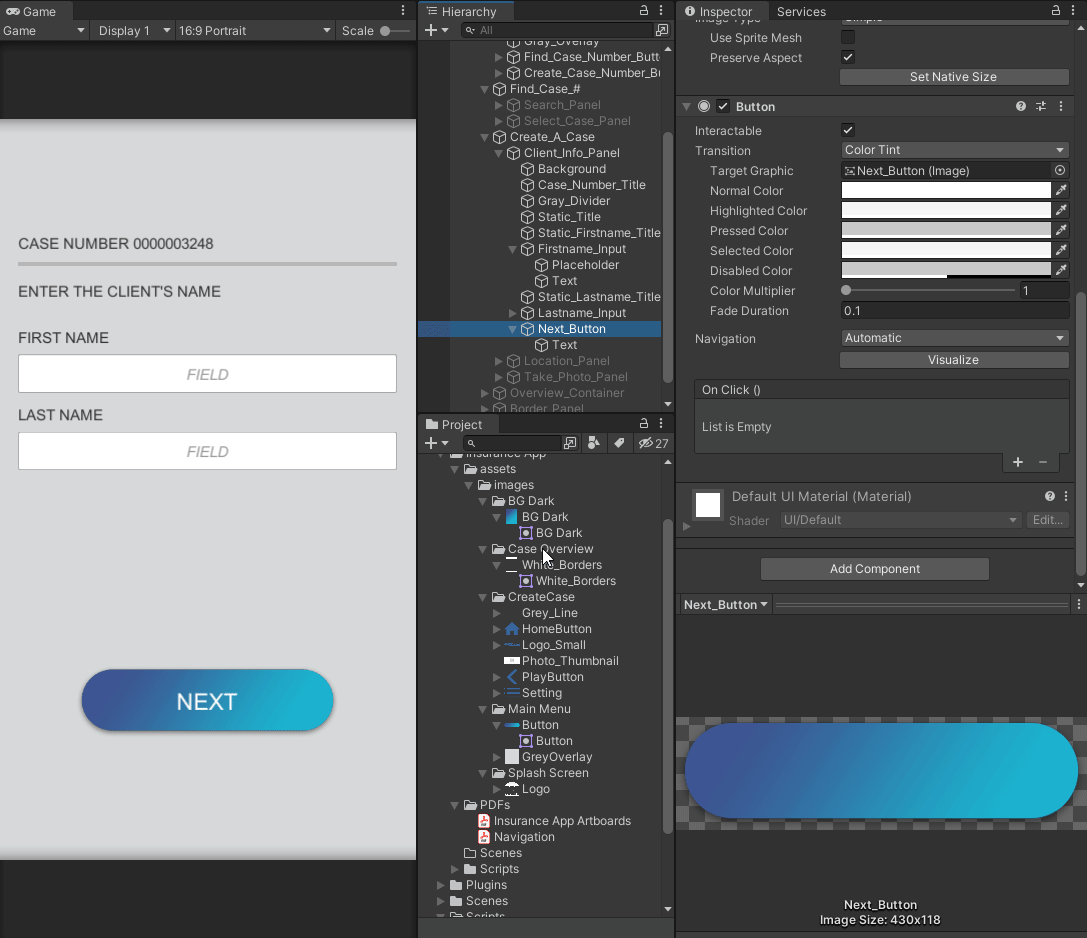Pick Pressed Color with the eyedropper
Viewport: 1087px width, 938px height.
pyautogui.click(x=1061, y=230)
